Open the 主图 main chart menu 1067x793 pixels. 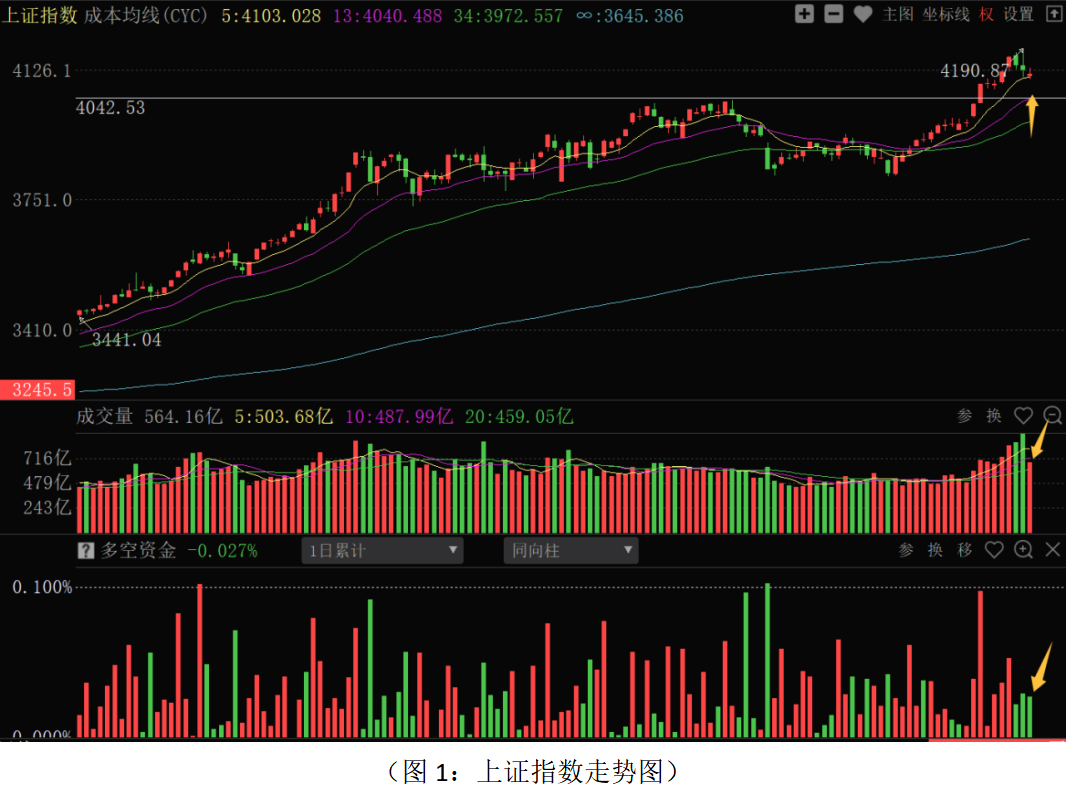899,14
